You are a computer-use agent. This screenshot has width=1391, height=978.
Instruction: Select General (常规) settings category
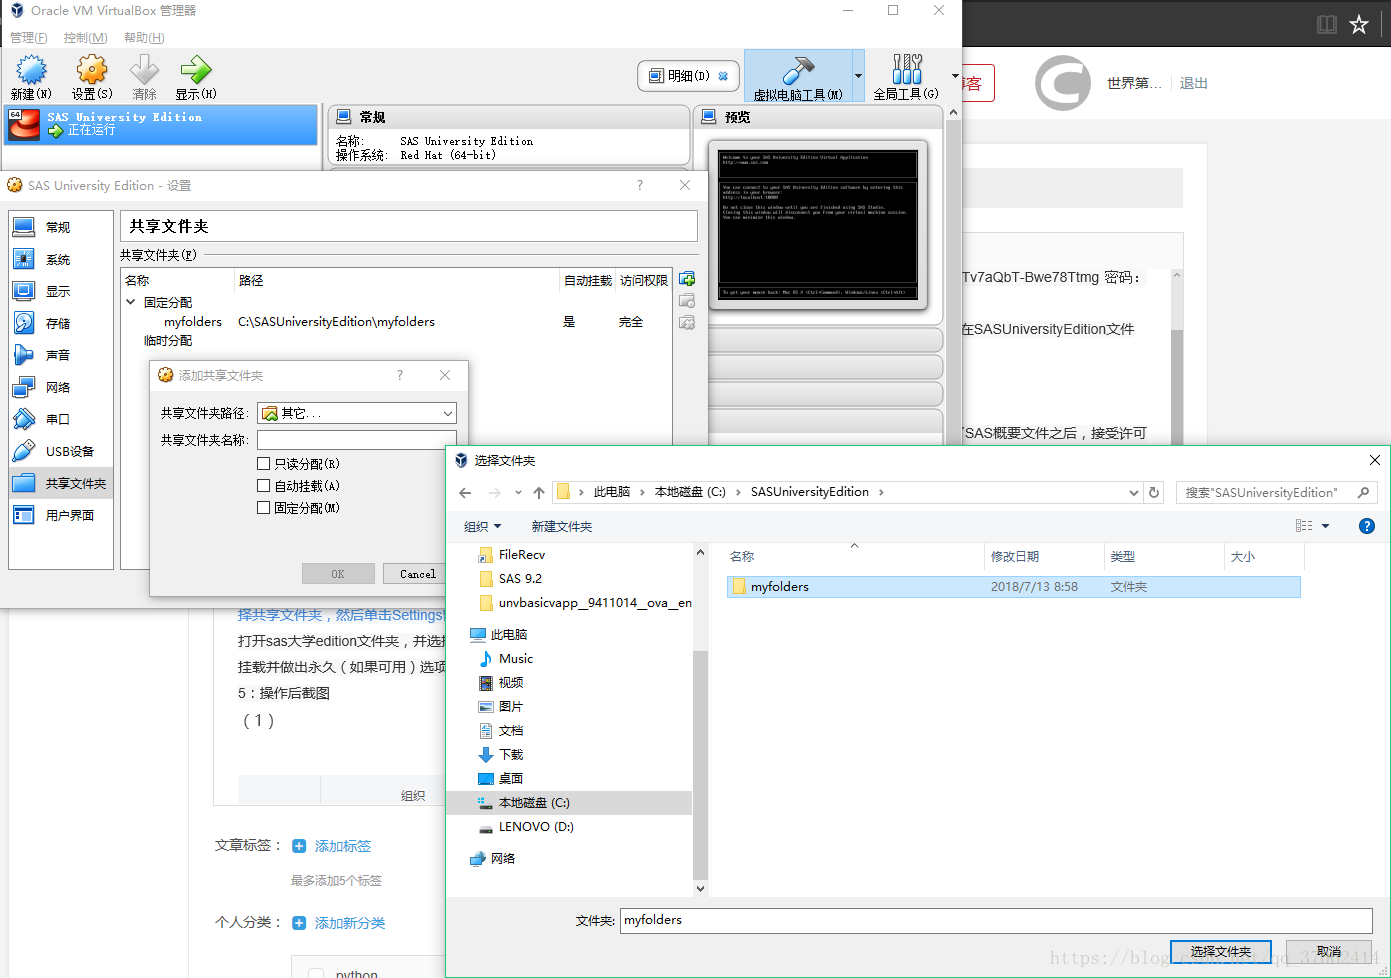61,227
